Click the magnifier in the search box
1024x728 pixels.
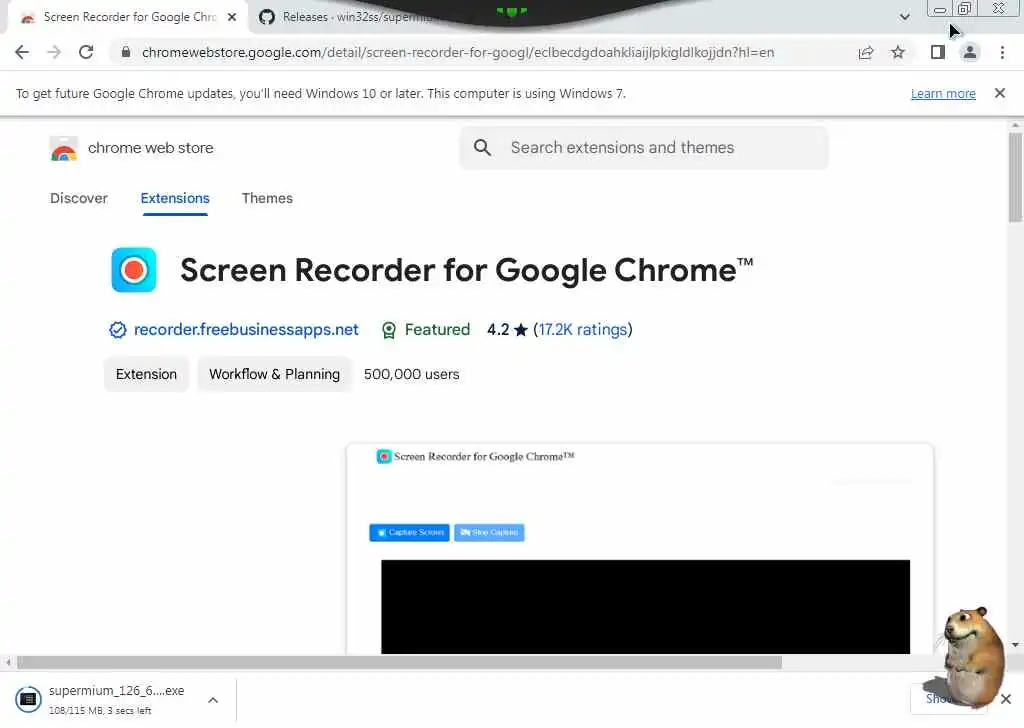(x=482, y=148)
